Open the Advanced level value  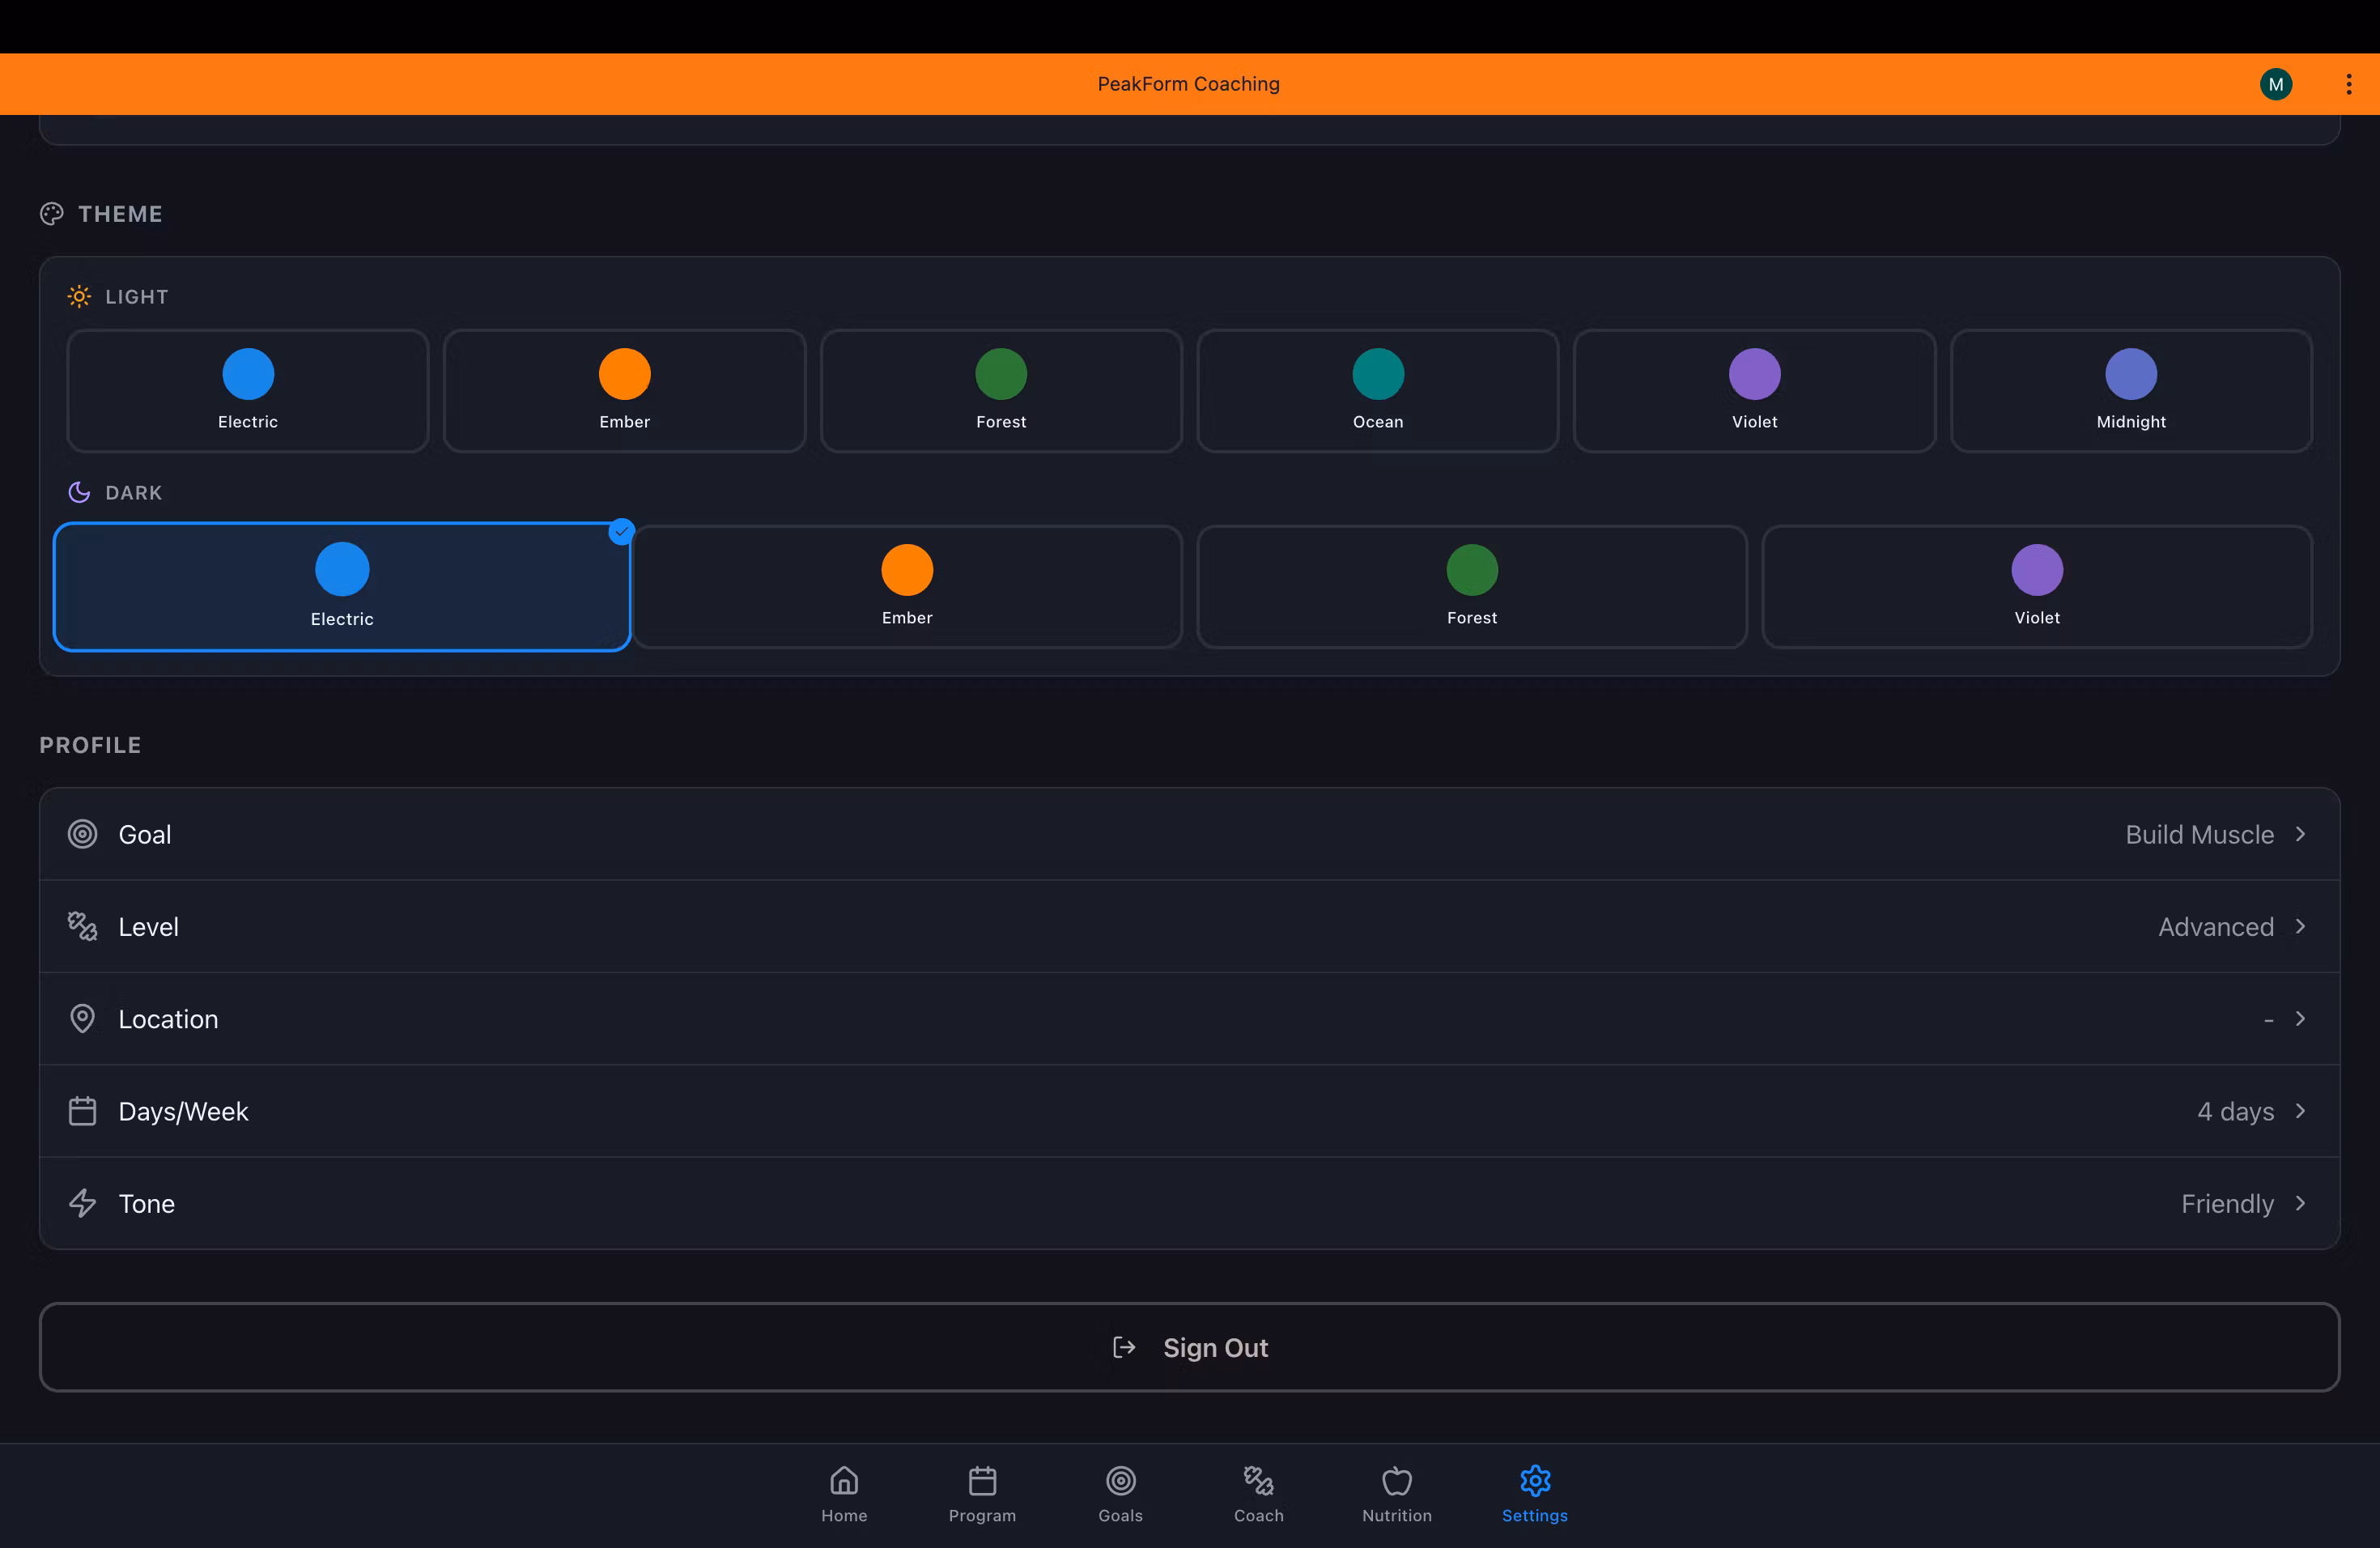[x=2216, y=927]
